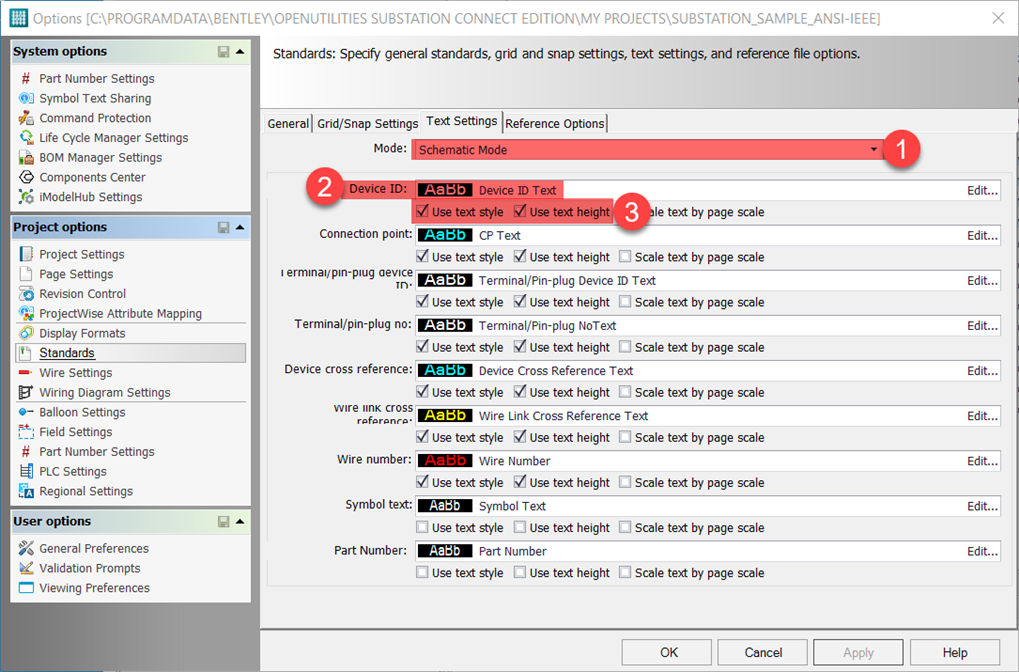Enable Scale text by page scale for Wire number
This screenshot has width=1019, height=672.
(x=625, y=482)
